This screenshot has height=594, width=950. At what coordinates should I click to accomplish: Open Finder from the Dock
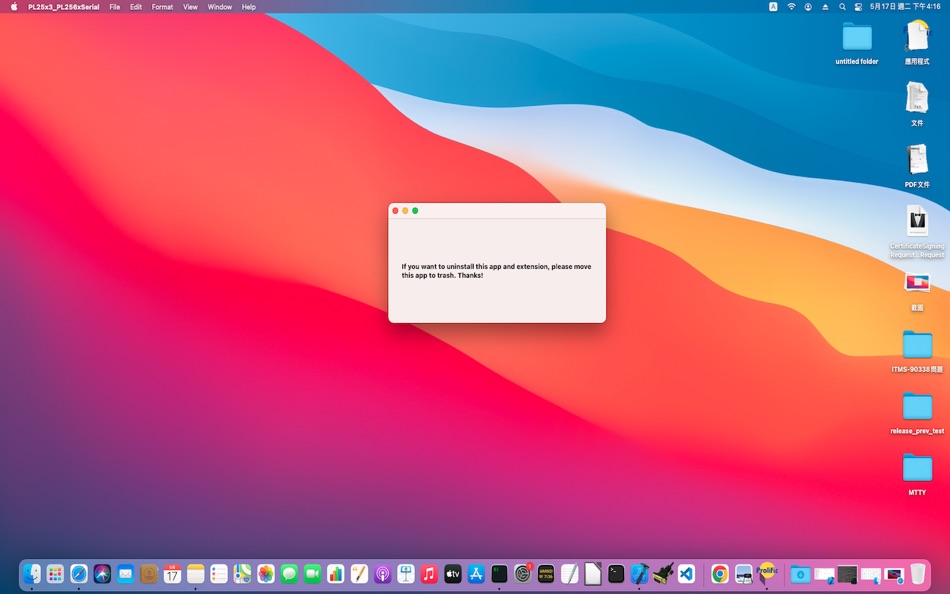[x=32, y=573]
